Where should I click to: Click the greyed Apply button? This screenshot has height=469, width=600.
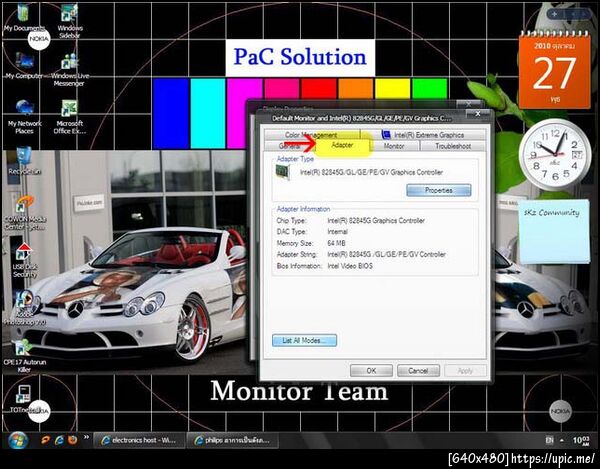[465, 370]
